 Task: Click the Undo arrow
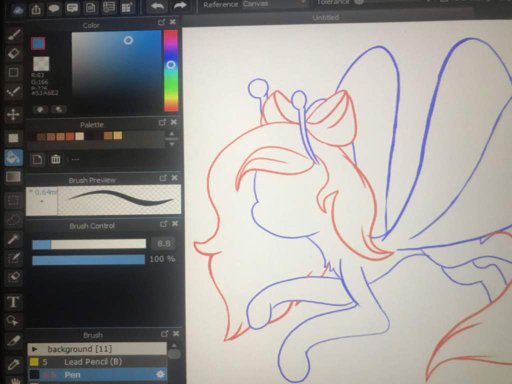pos(157,6)
